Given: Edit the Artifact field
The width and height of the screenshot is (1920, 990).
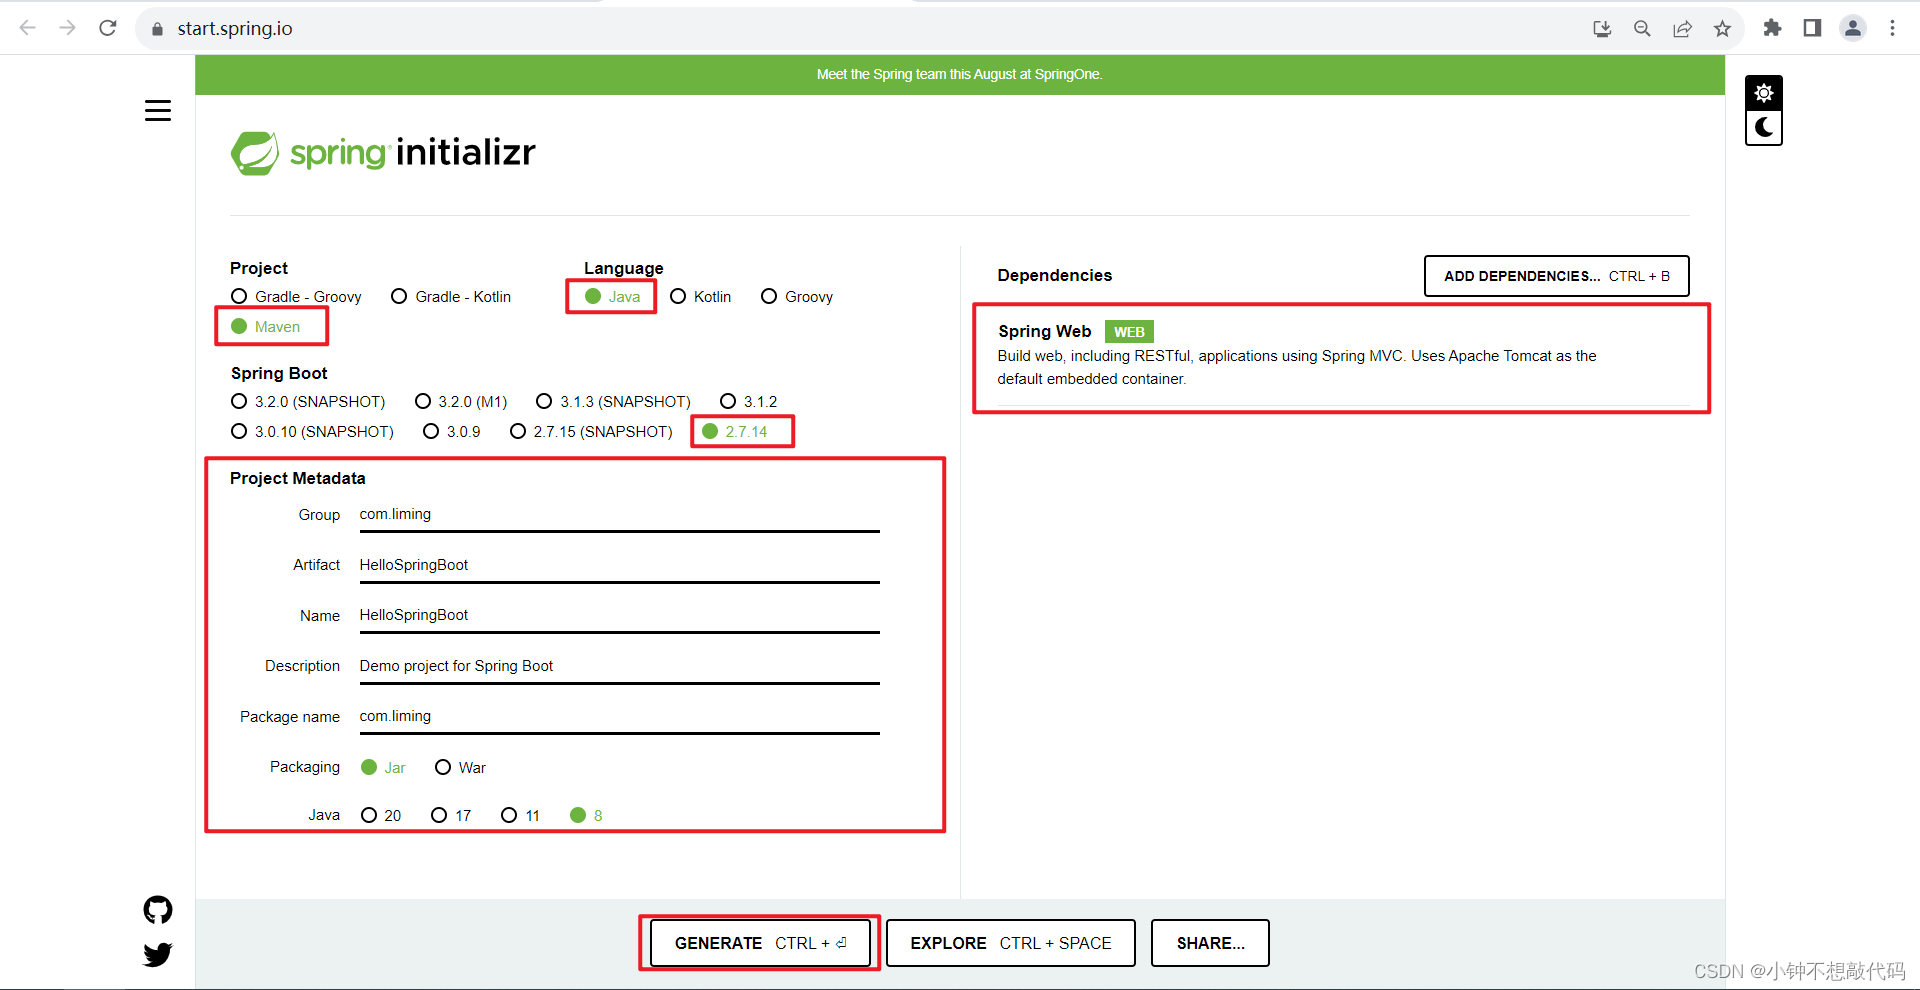Looking at the screenshot, I should click(x=619, y=565).
